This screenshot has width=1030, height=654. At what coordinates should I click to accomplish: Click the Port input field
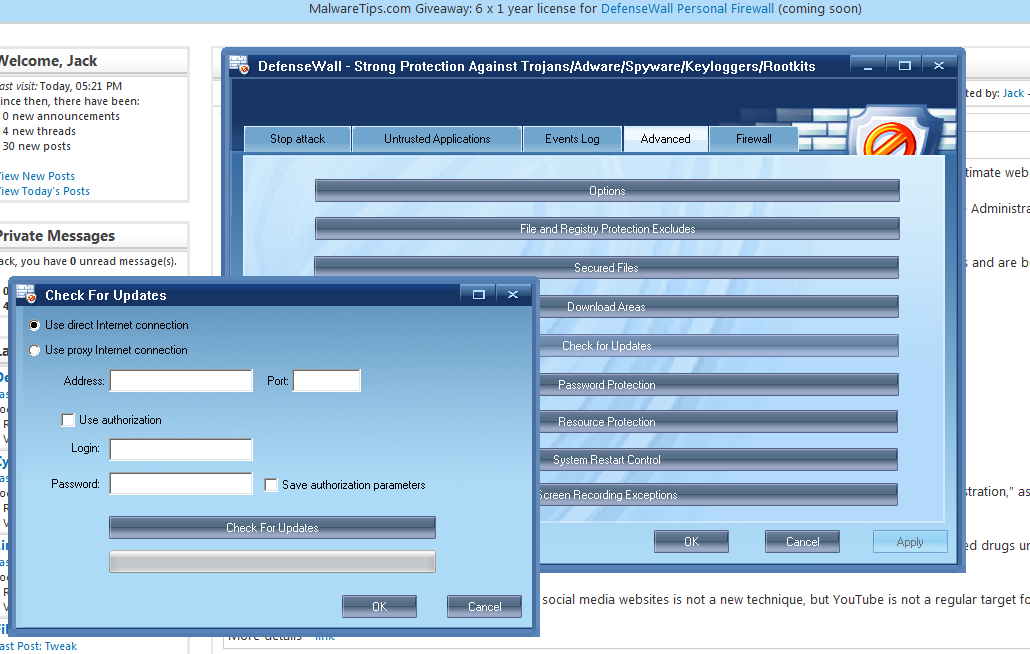tap(326, 381)
